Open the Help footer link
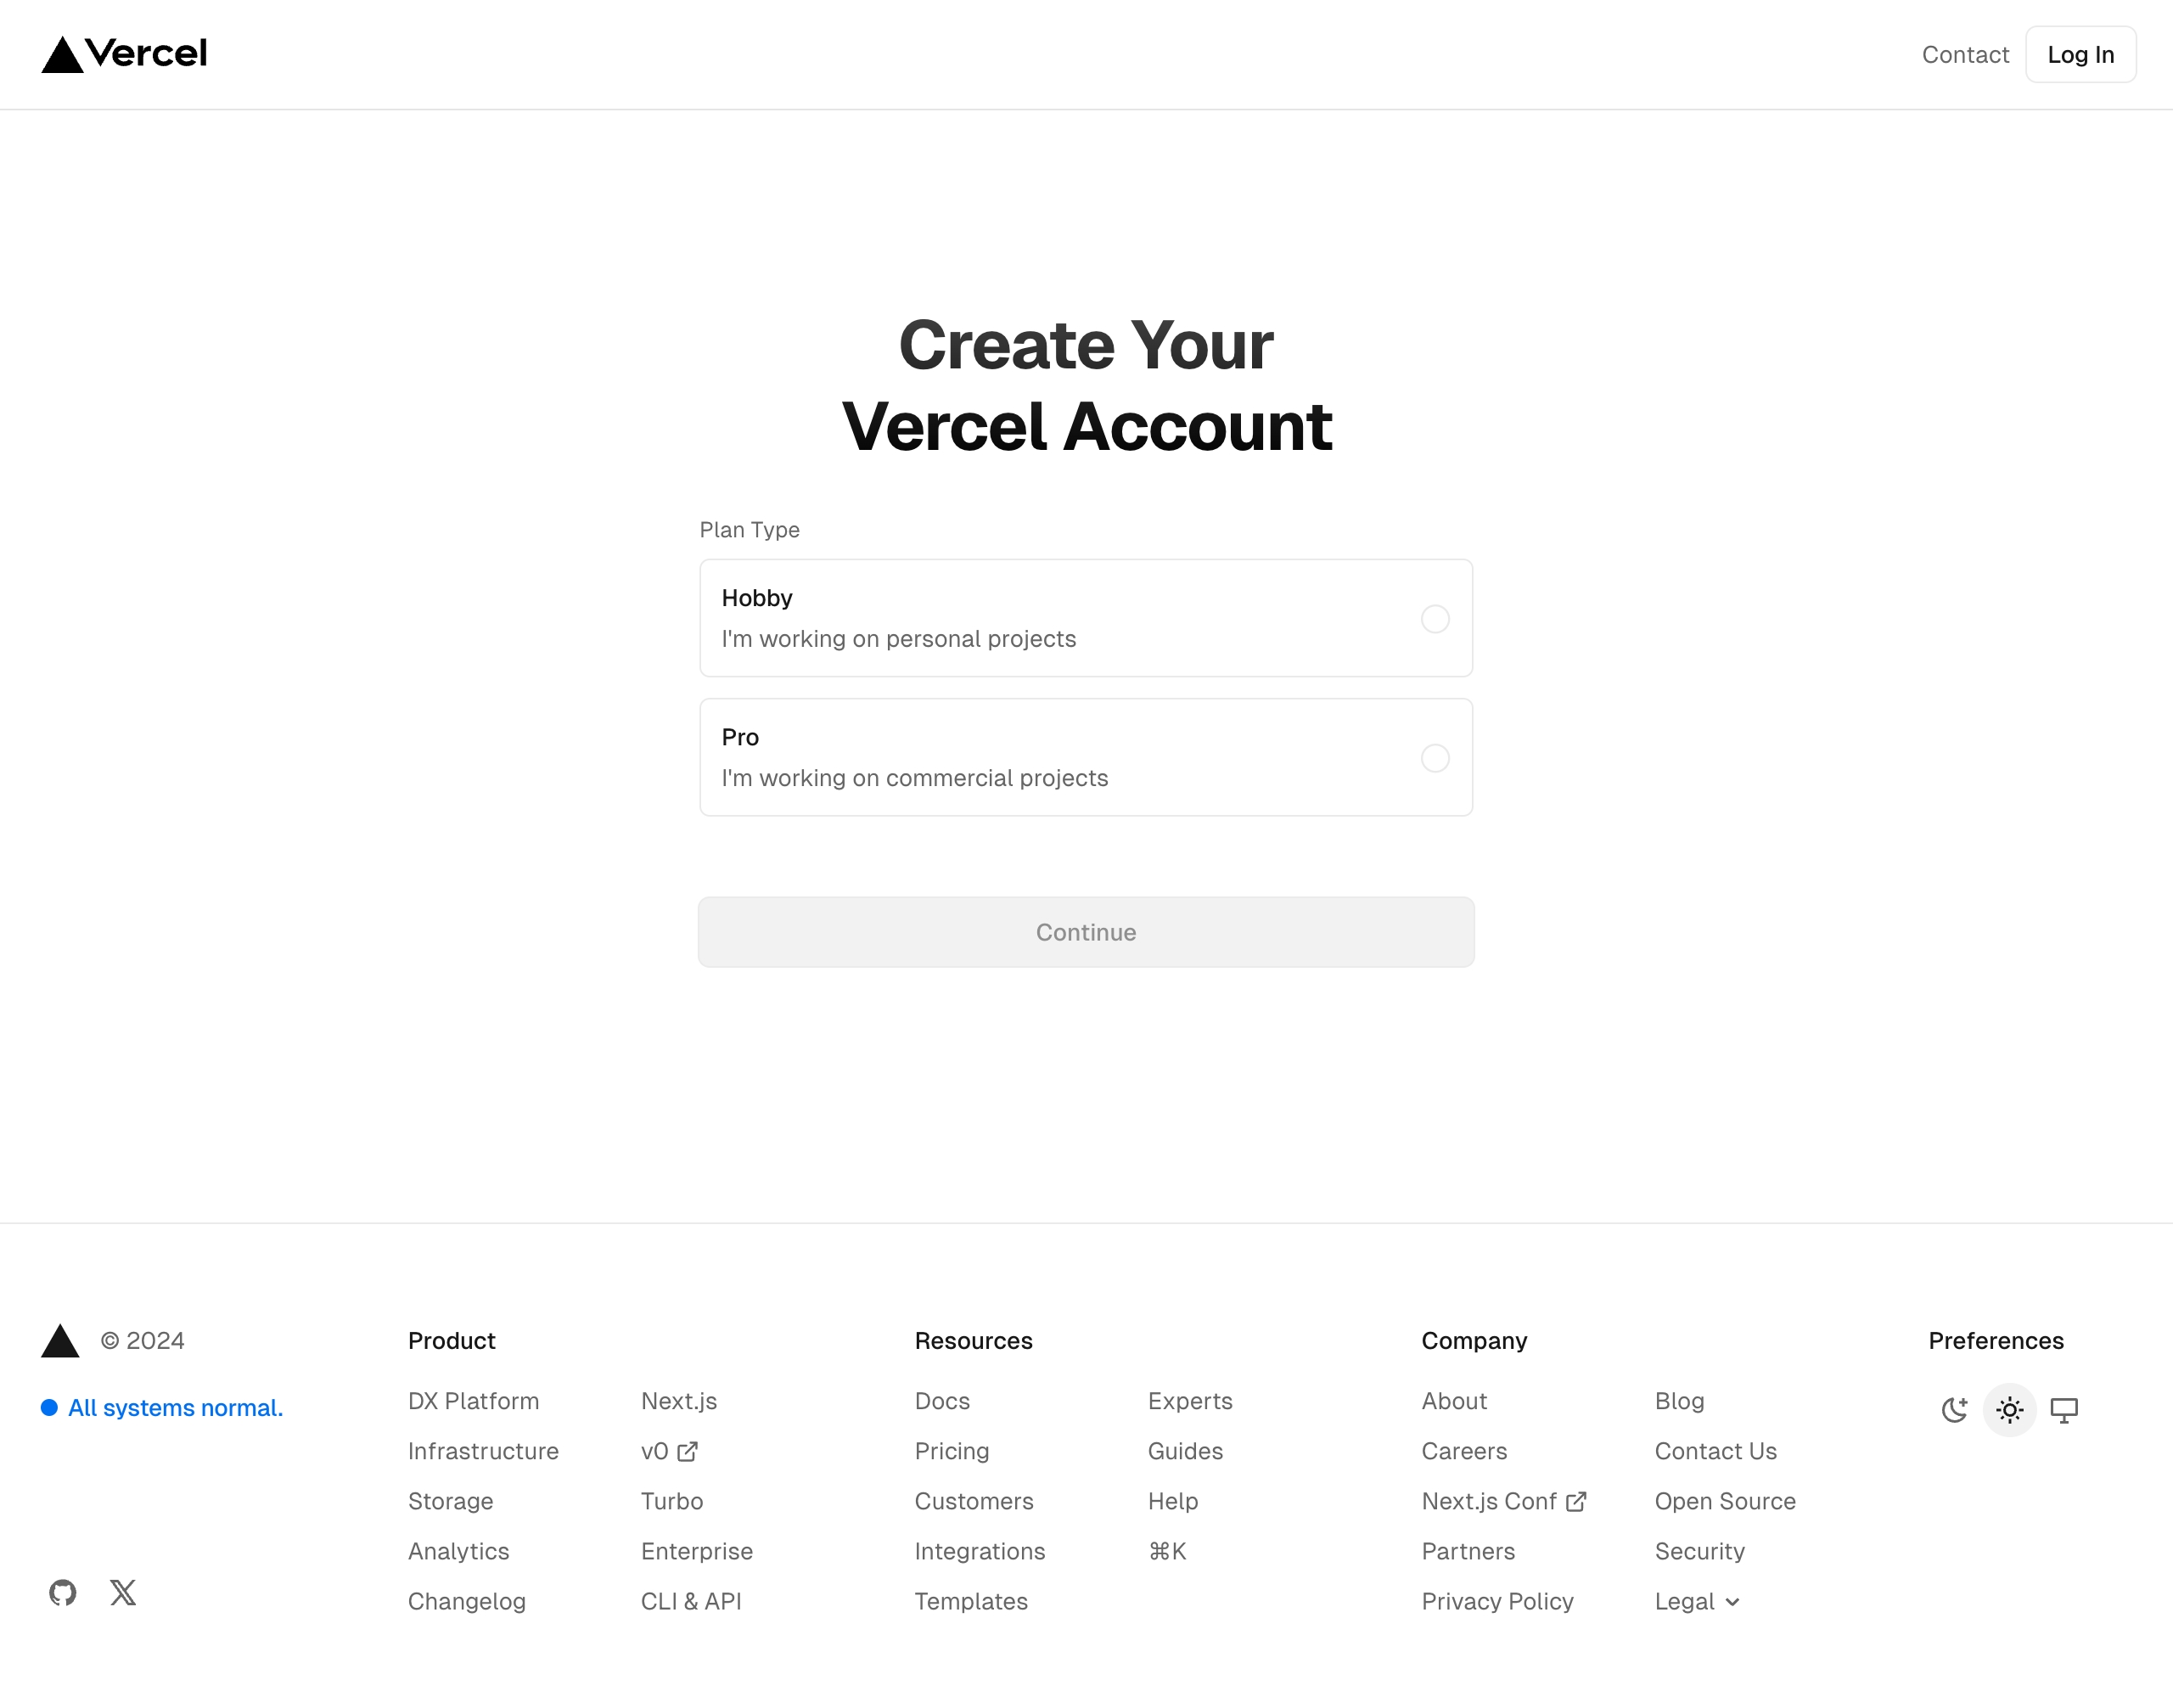Screen dimensions: 2173x1708 tap(1173, 1501)
